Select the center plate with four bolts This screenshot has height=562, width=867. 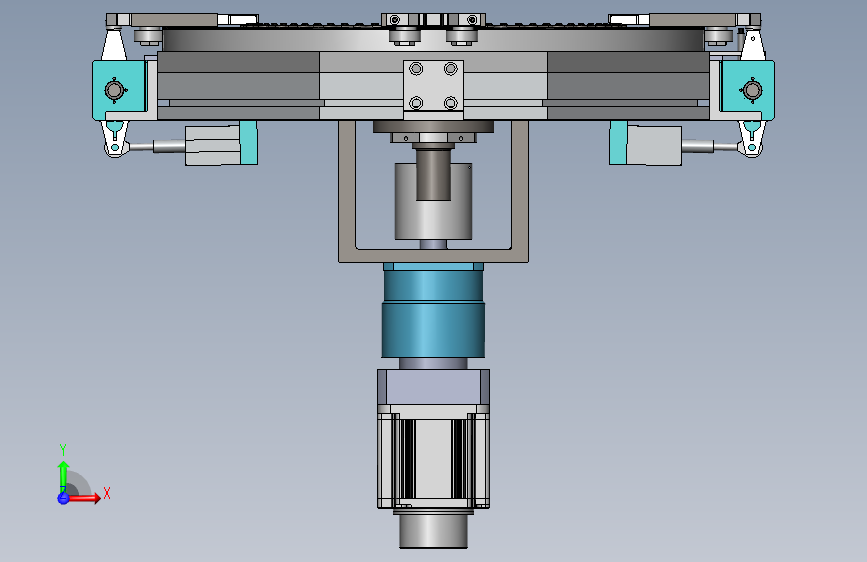(x=434, y=86)
